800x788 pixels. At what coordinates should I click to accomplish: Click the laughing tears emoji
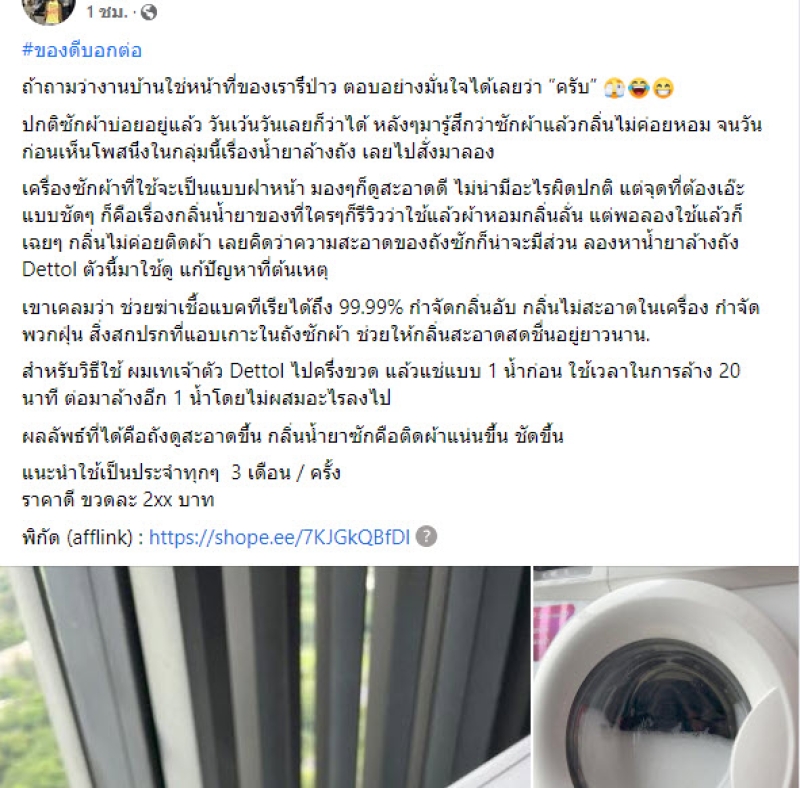pos(638,88)
